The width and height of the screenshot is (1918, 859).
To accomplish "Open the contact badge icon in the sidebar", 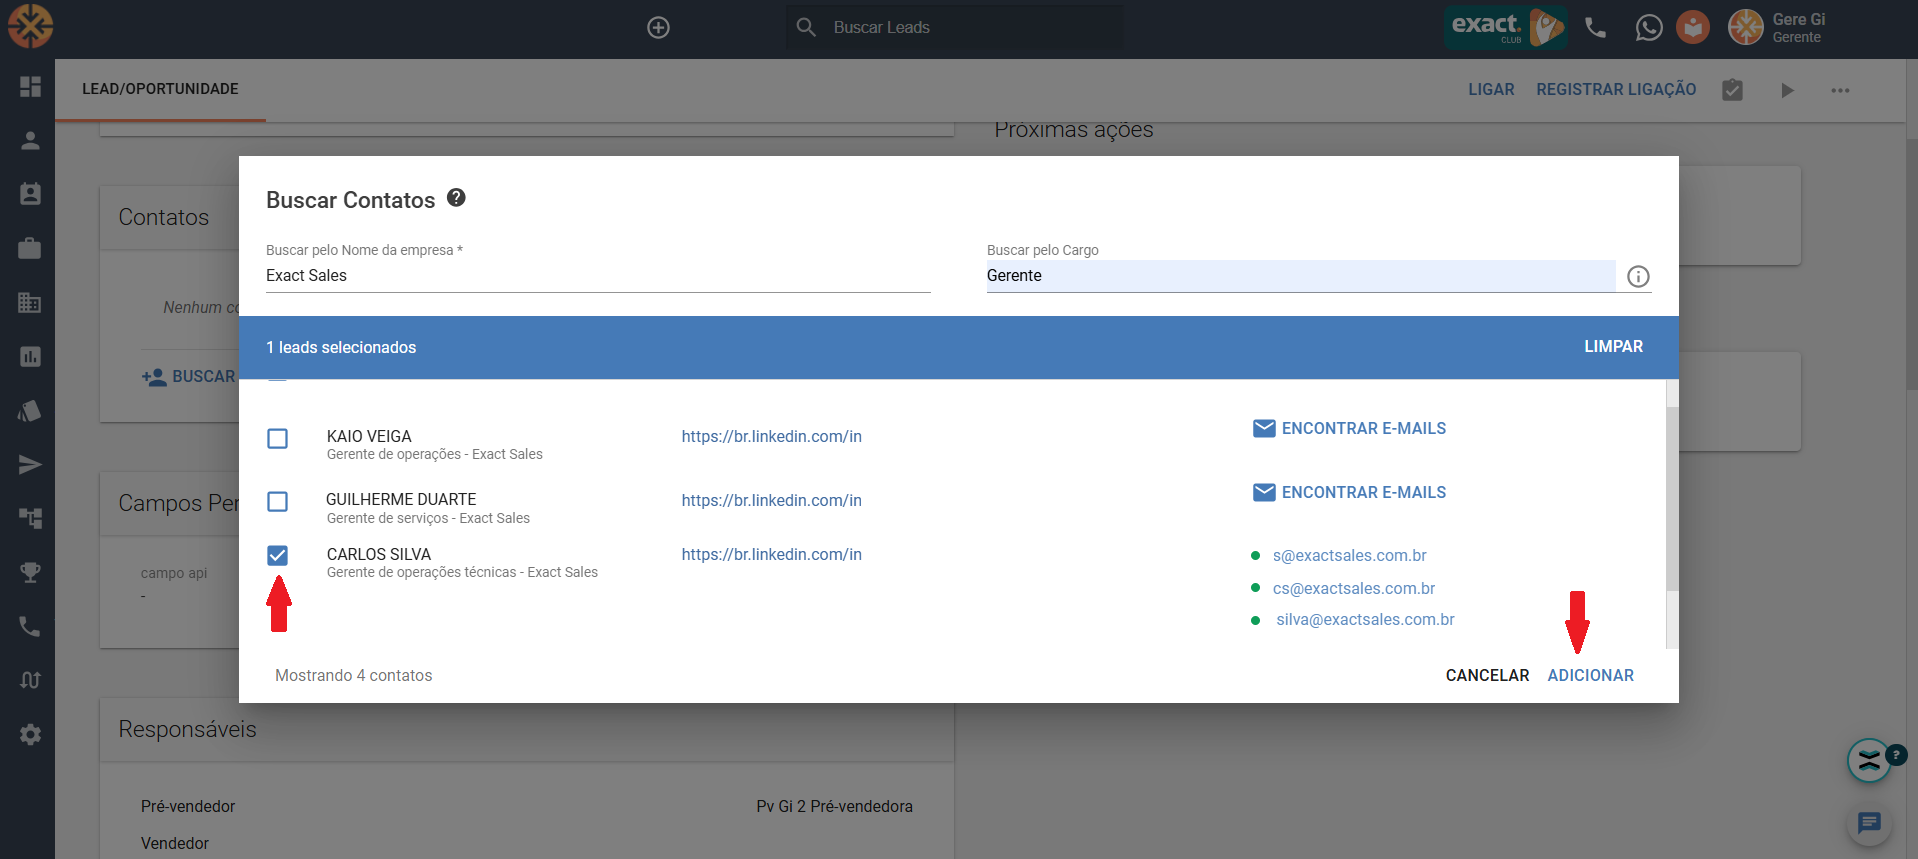I will 30,194.
